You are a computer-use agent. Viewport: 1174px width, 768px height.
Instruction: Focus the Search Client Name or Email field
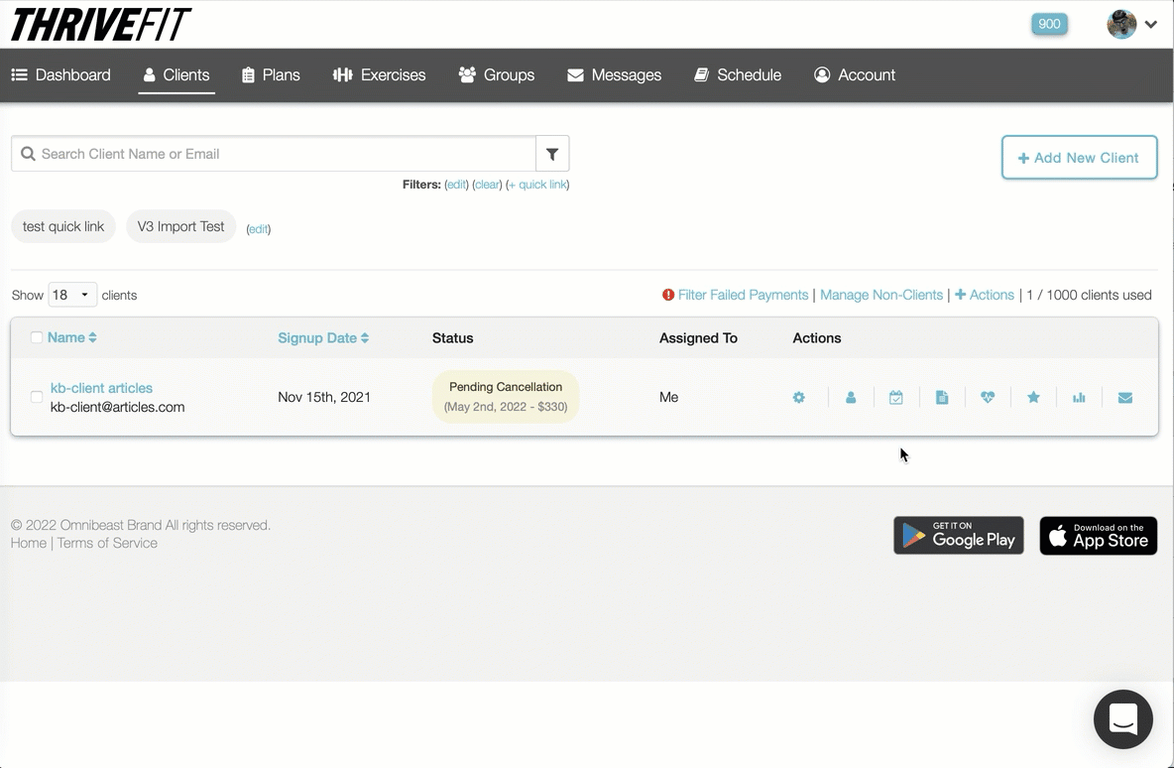coord(280,154)
